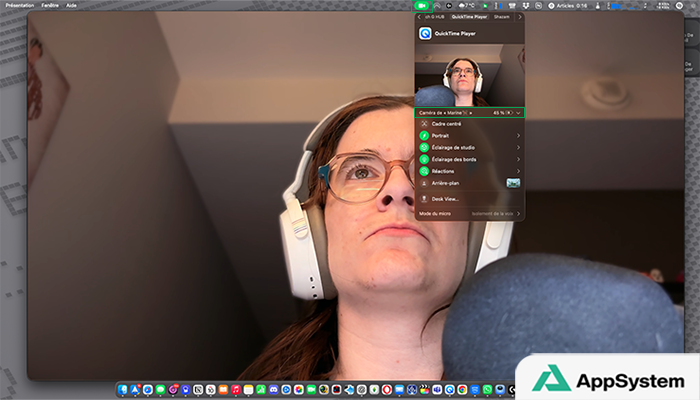Expand the Portrait options chevron
Screen dimensions: 700x400
(x=518, y=135)
